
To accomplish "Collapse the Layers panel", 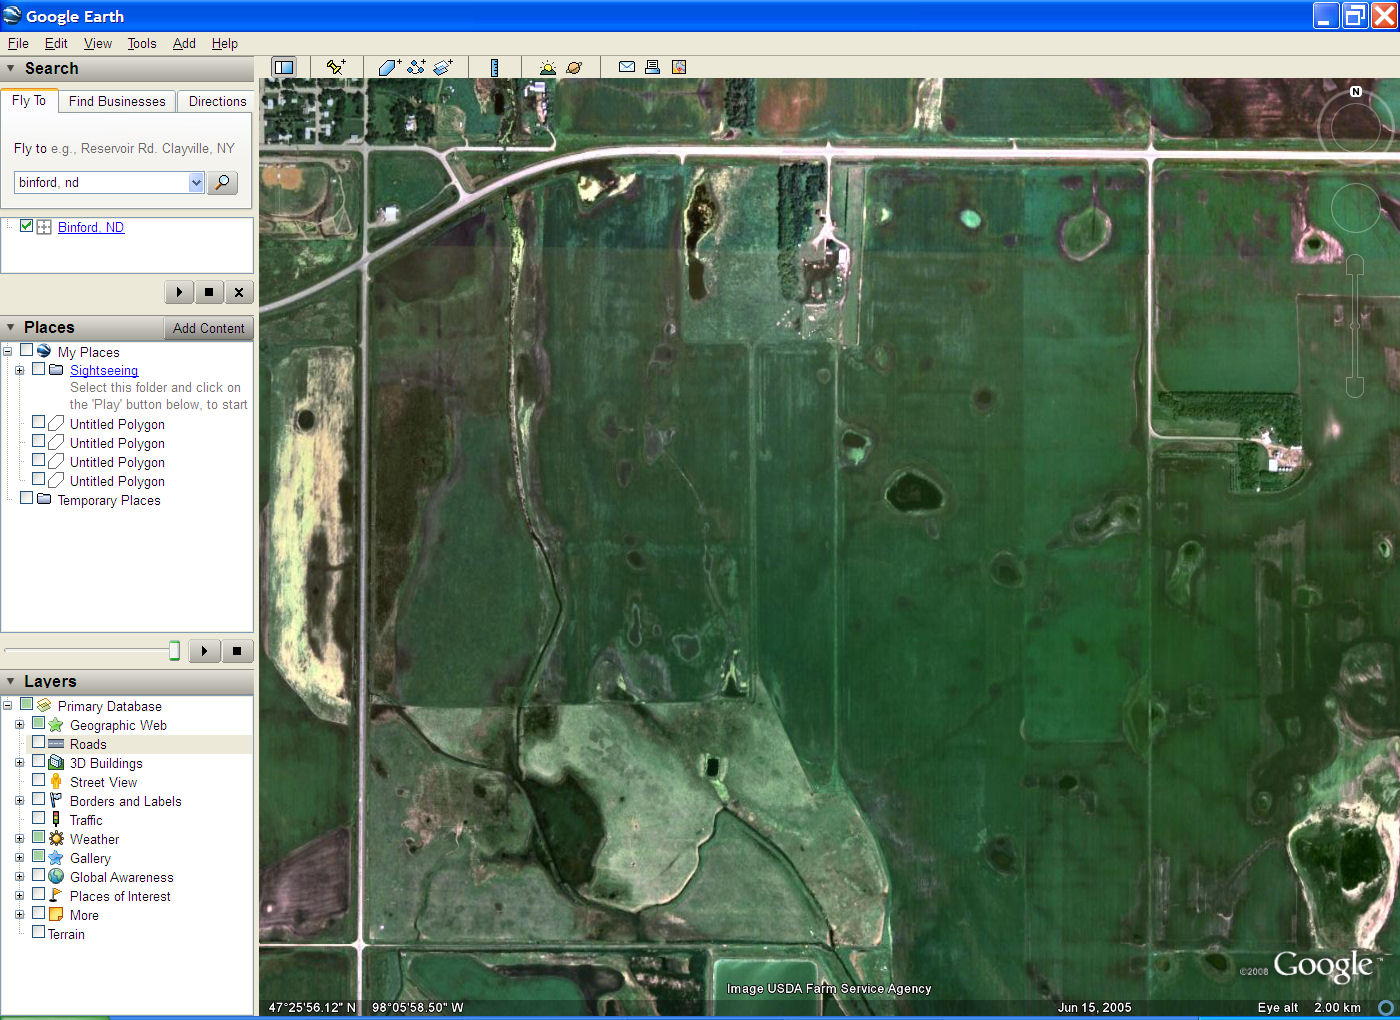I will click(11, 681).
